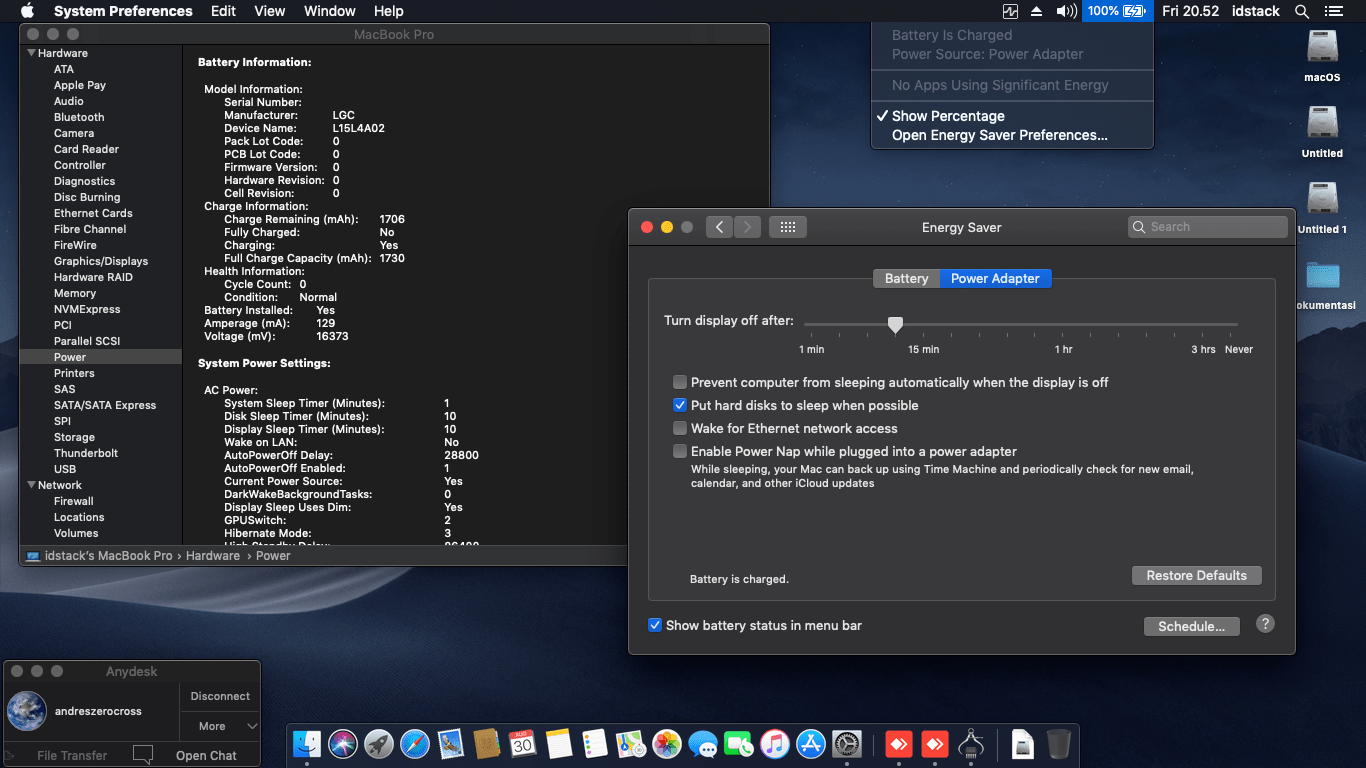Open Safari from the dock
Viewport: 1366px width, 768px height.
415,744
